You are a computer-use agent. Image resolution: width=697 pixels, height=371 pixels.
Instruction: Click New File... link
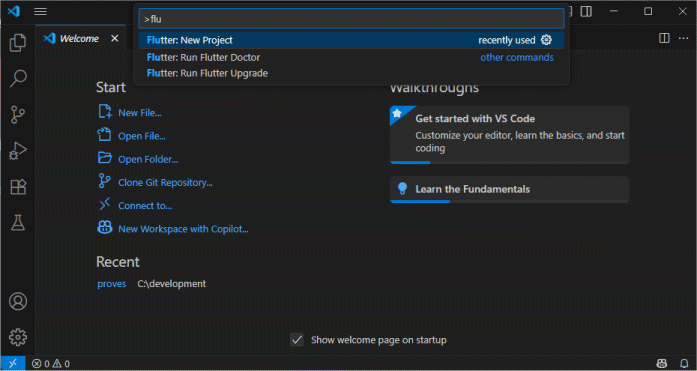[140, 113]
